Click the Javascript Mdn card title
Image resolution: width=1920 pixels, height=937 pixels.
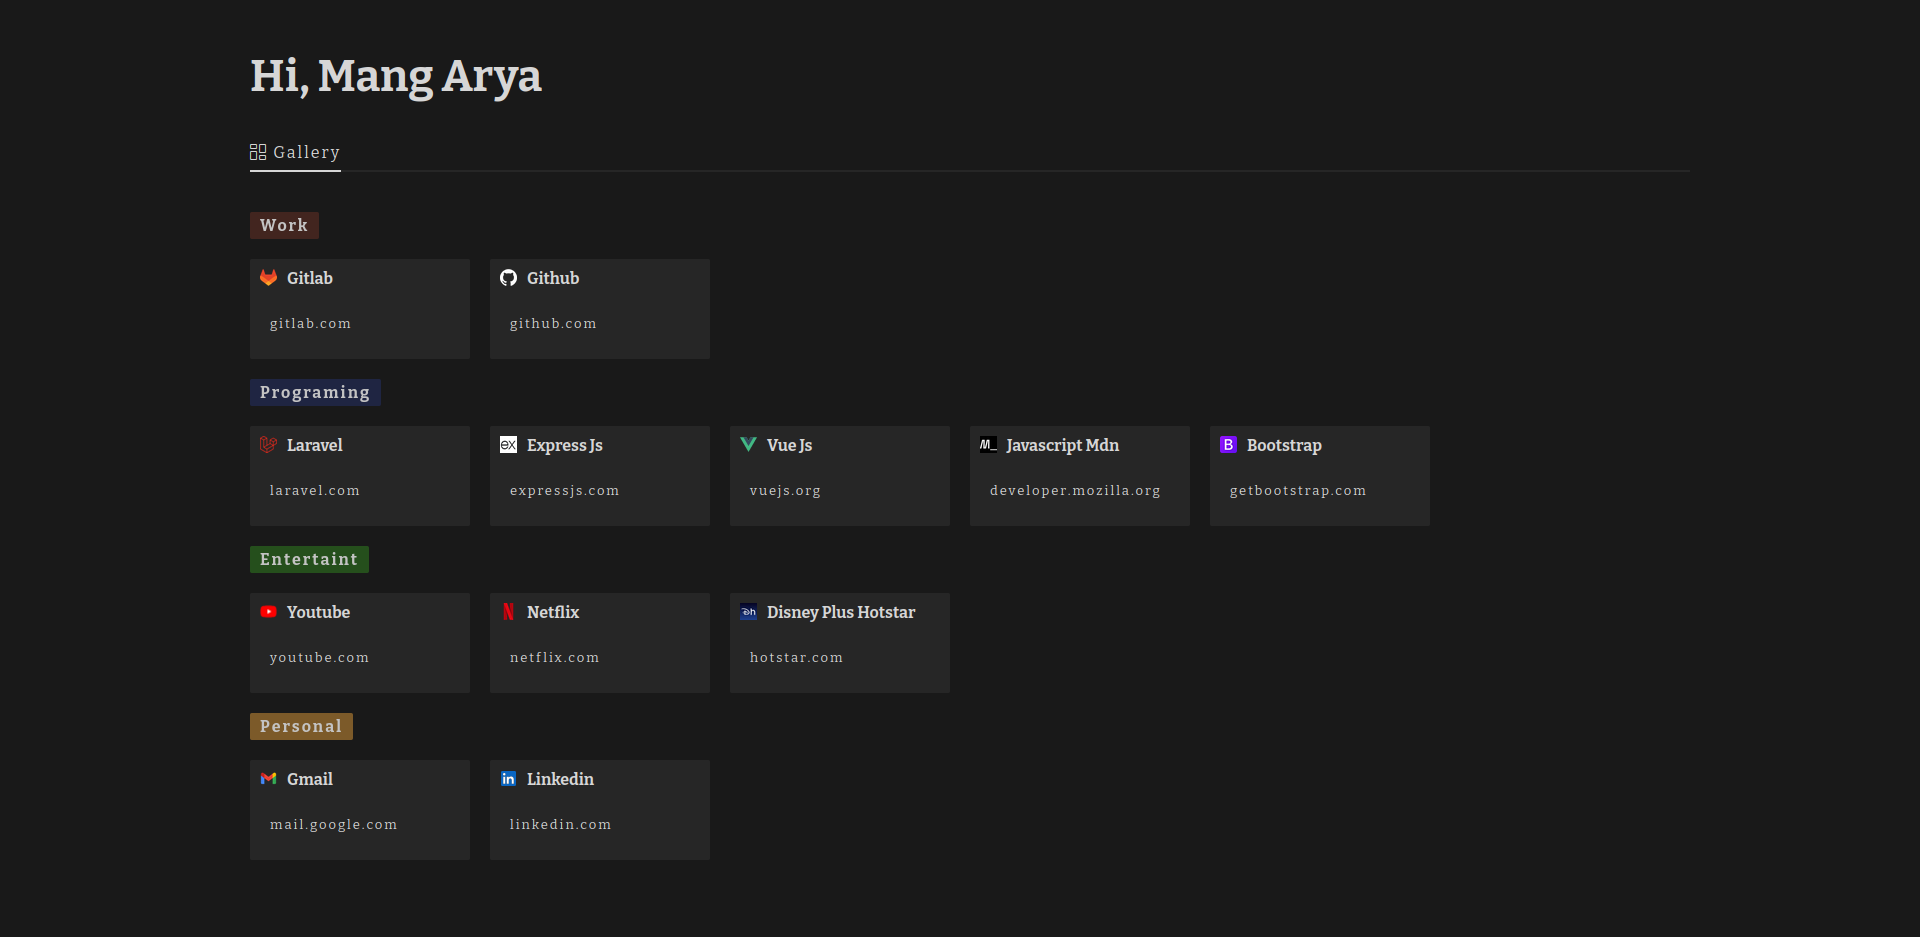click(x=1063, y=445)
